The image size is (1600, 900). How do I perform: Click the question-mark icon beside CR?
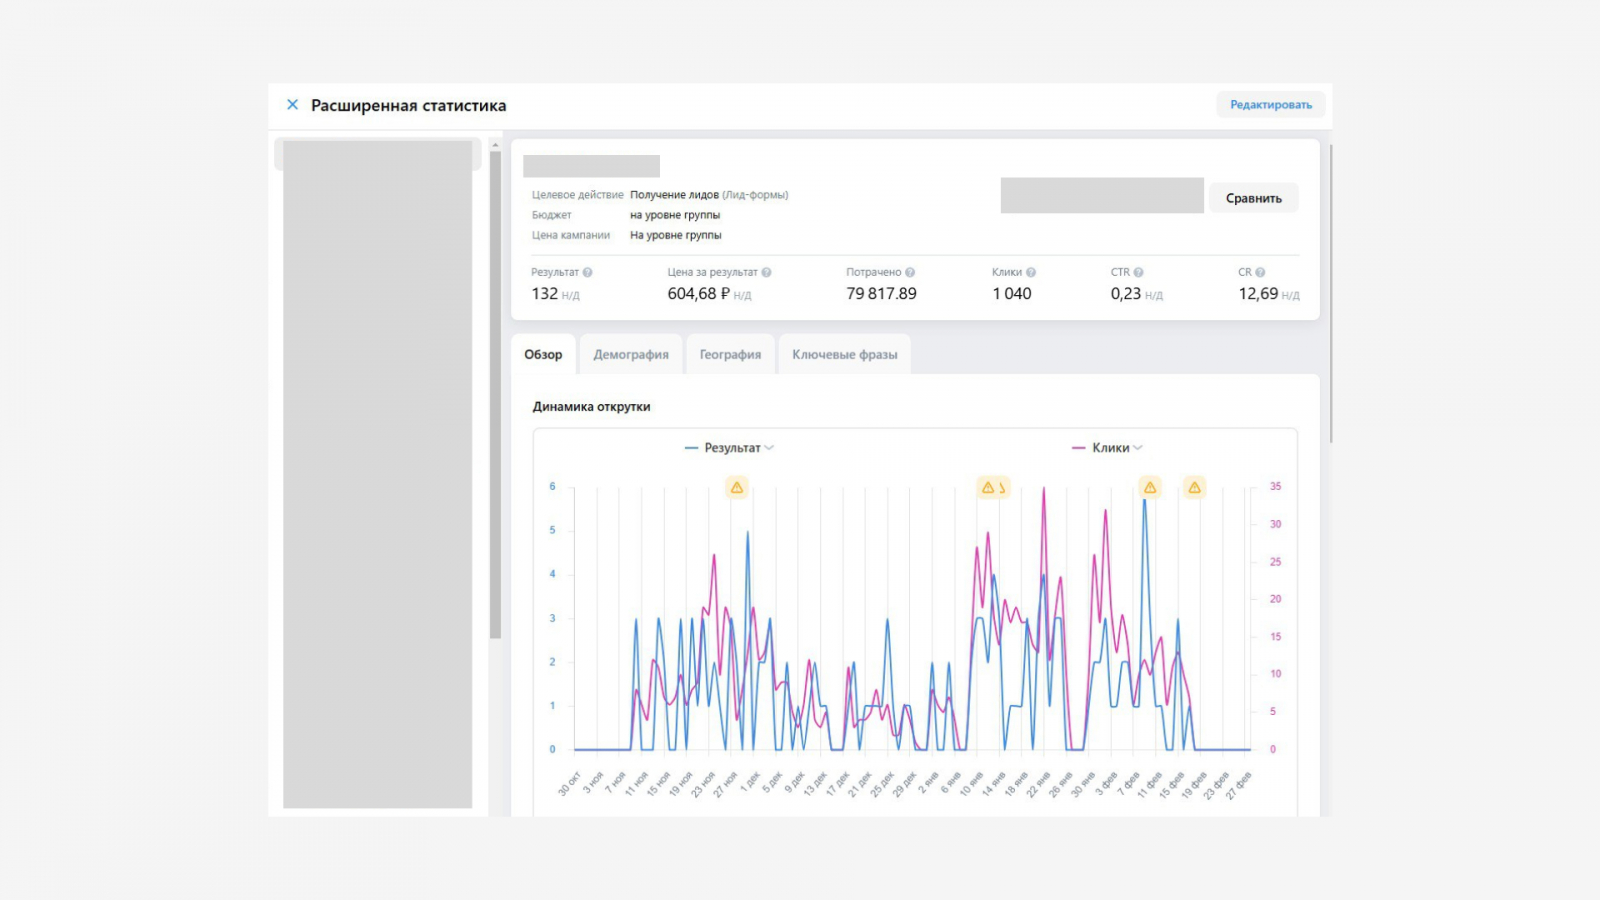(x=1260, y=272)
